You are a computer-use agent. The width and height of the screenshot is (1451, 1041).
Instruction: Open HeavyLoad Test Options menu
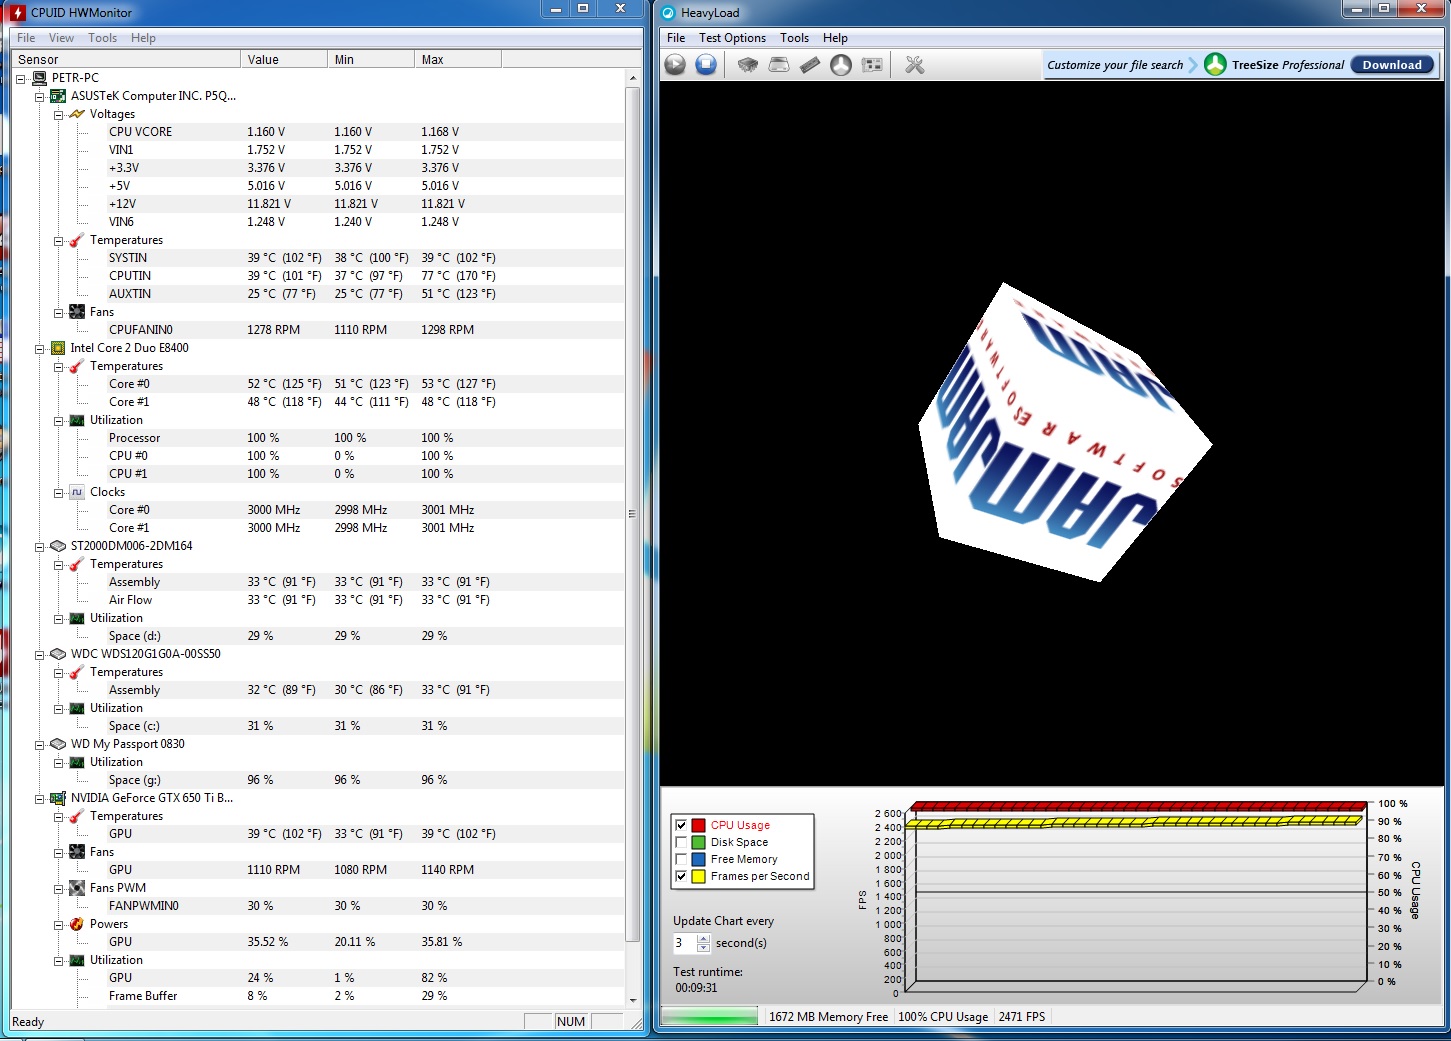(x=732, y=38)
